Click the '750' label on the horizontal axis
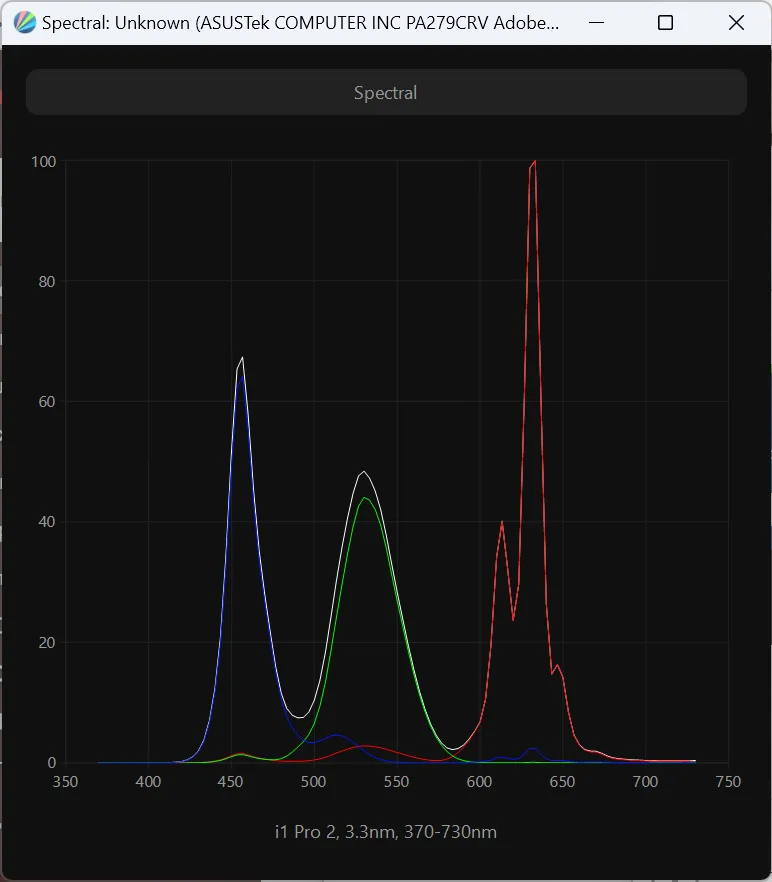 click(x=728, y=782)
